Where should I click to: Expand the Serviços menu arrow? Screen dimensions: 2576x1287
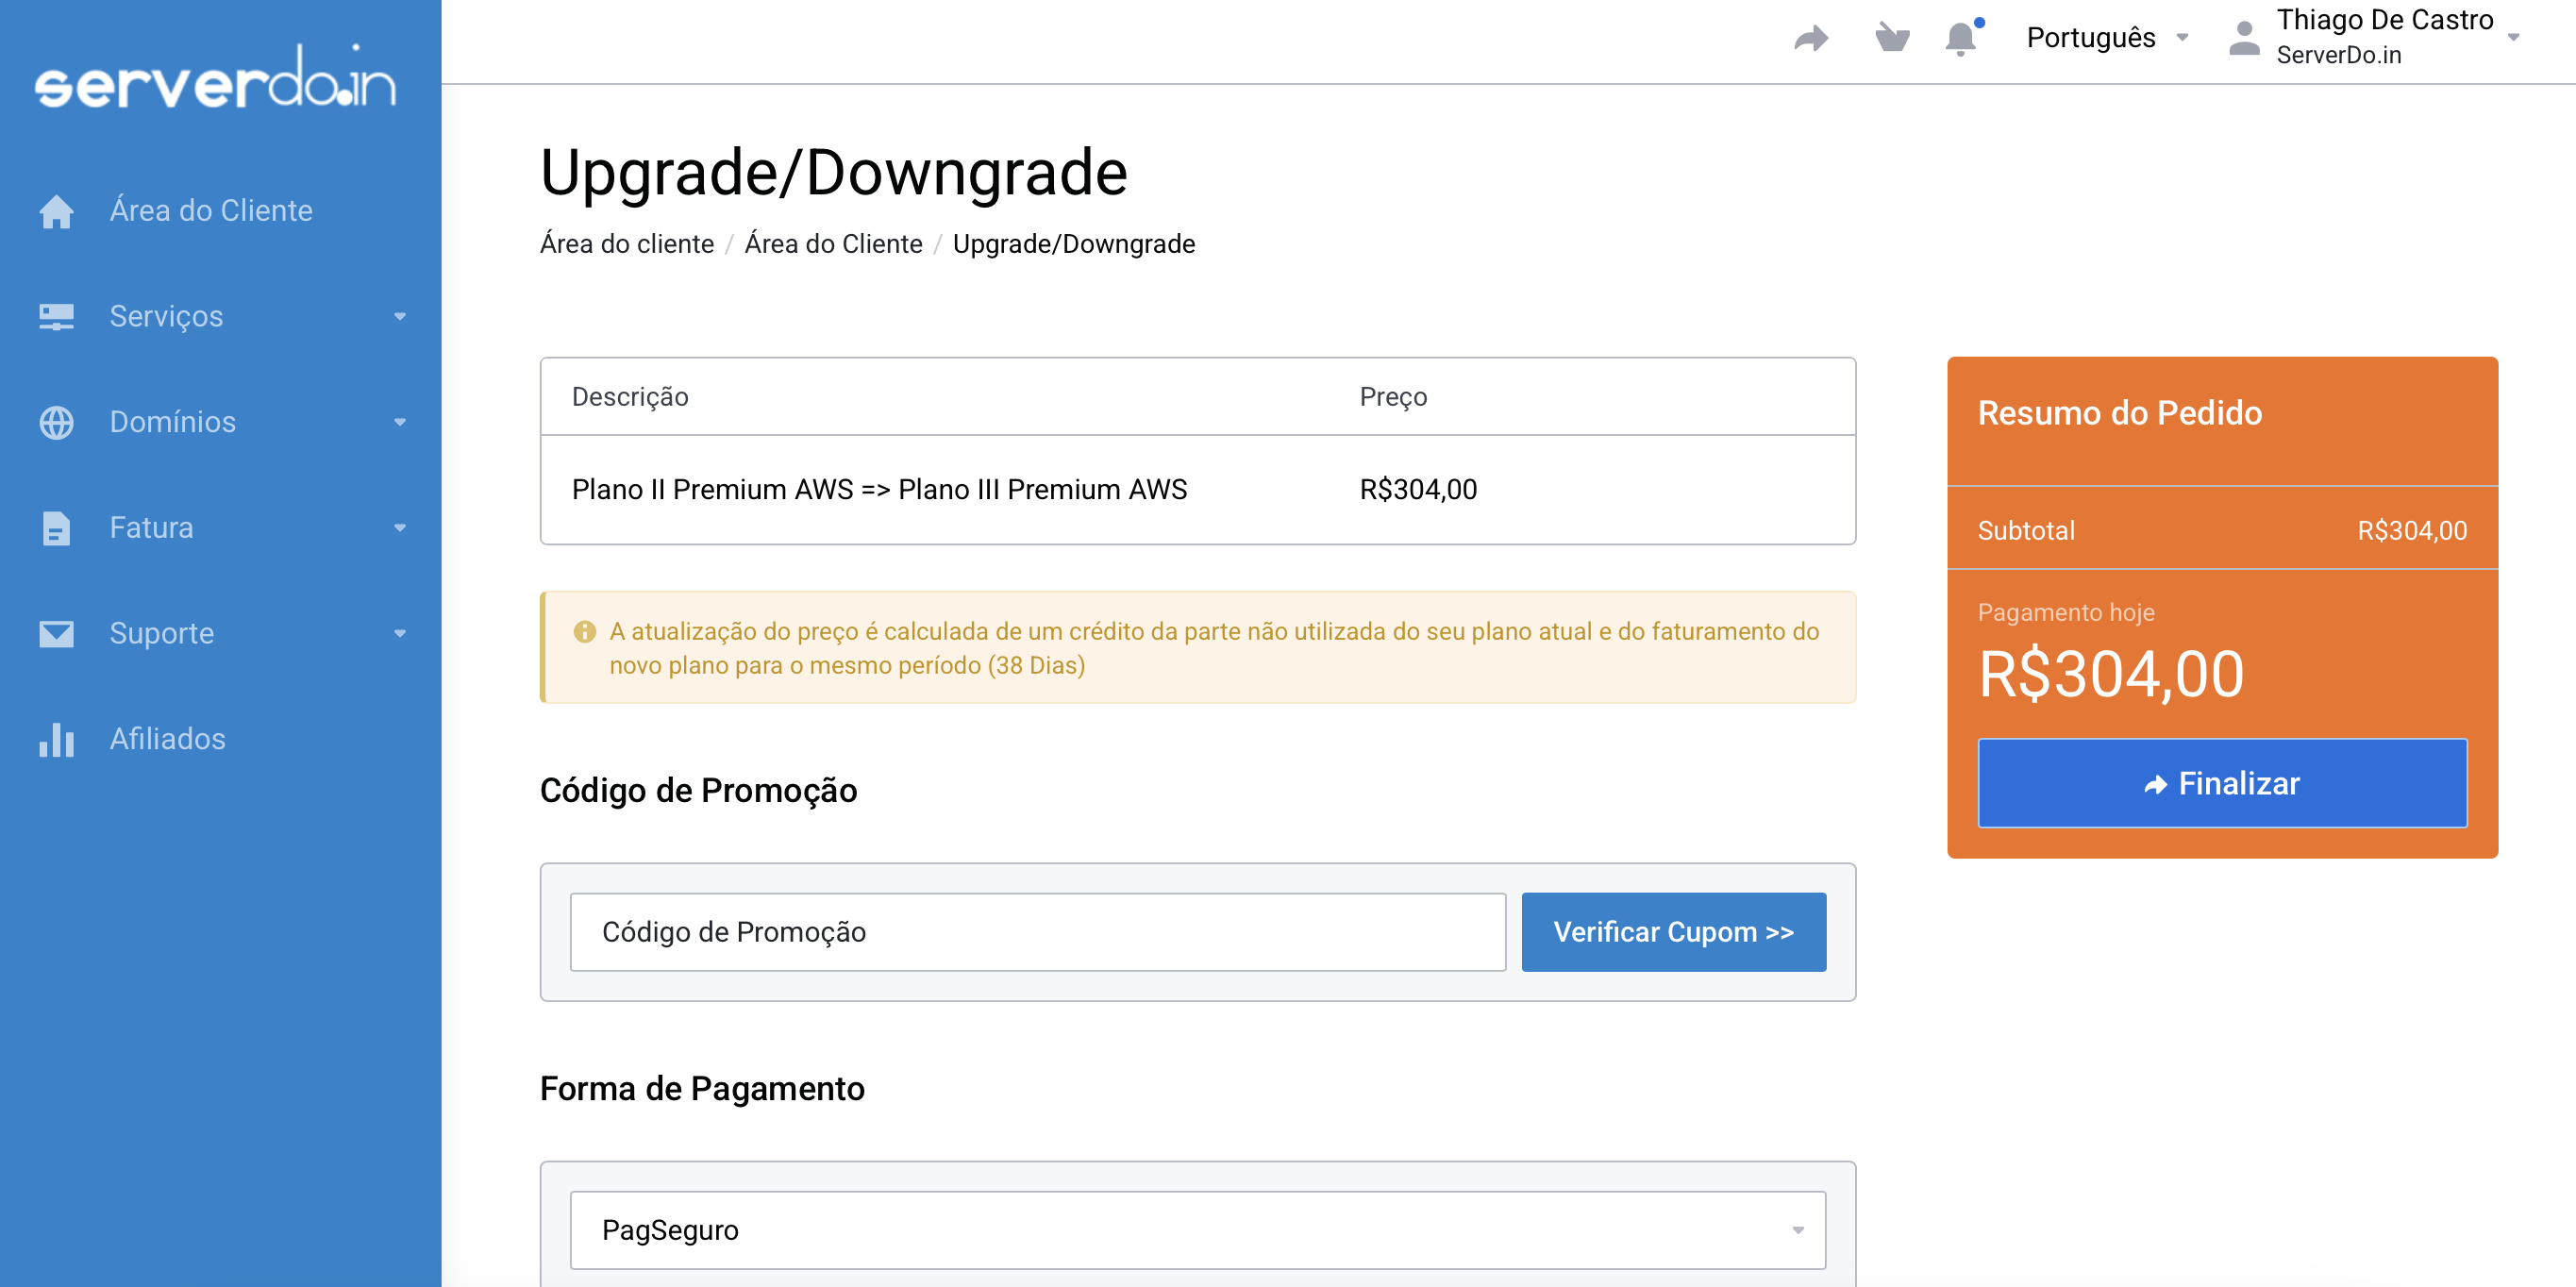(400, 317)
